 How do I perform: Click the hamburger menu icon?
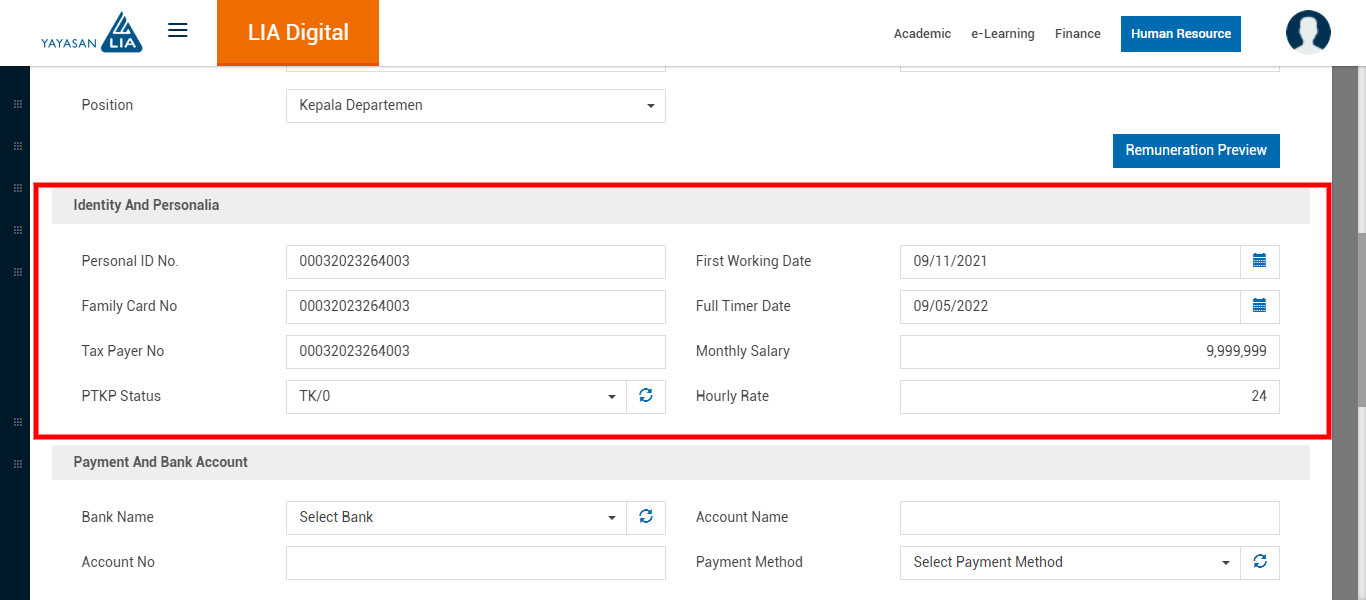point(178,31)
